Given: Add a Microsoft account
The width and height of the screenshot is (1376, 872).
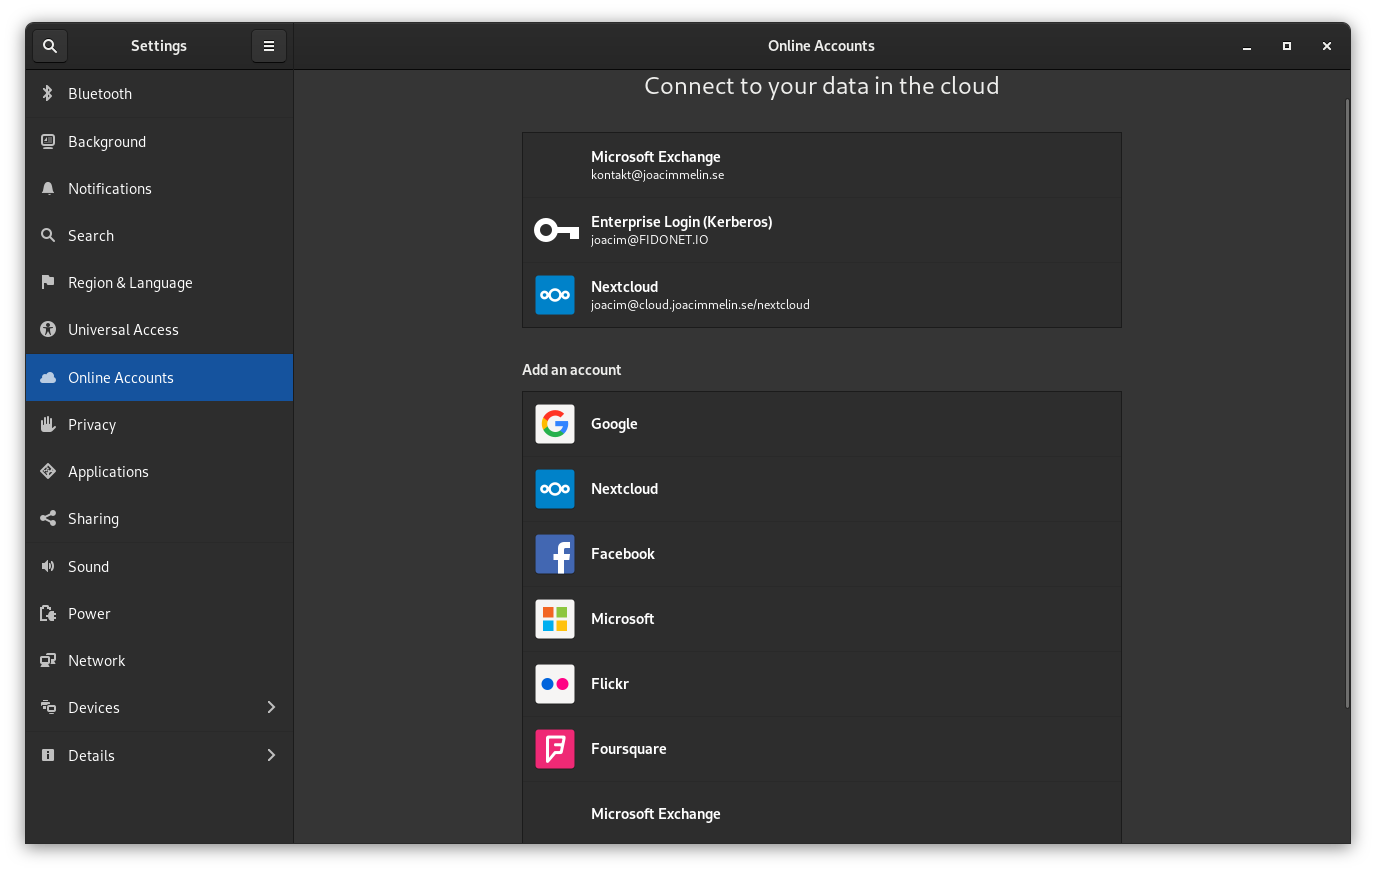Looking at the screenshot, I should (822, 619).
